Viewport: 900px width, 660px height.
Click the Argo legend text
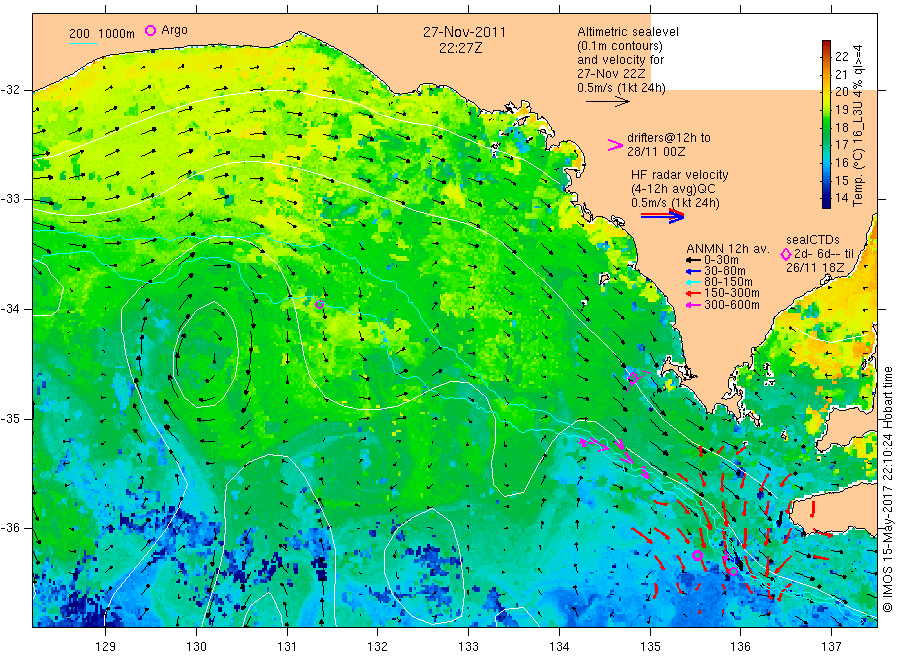[x=174, y=30]
